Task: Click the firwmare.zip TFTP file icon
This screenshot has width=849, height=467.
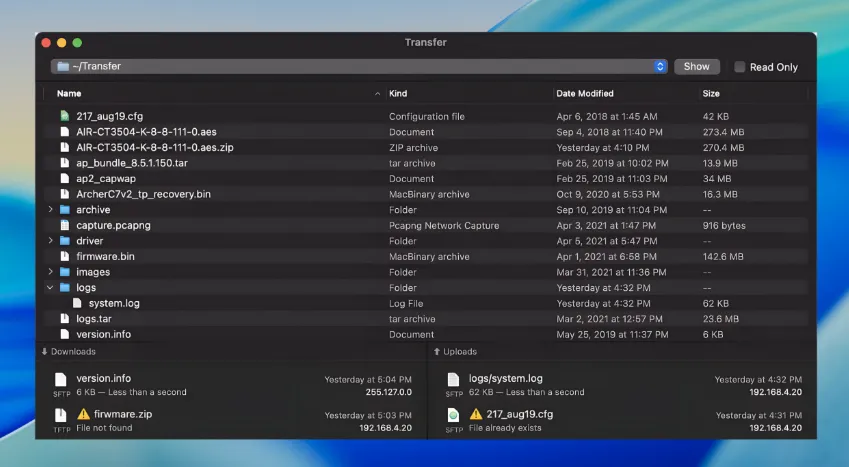Action: (61, 415)
